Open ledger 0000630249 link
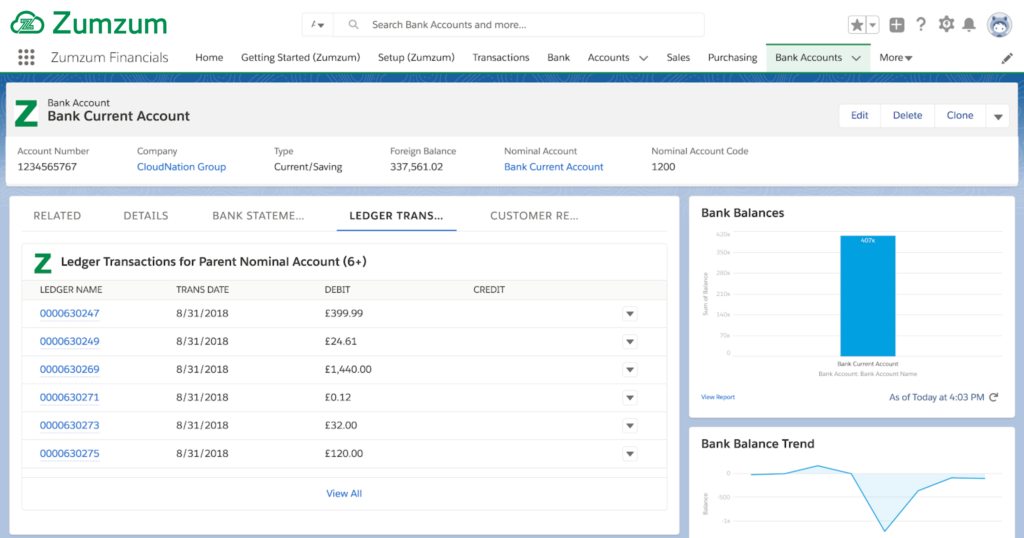The image size is (1024, 538). pos(69,341)
